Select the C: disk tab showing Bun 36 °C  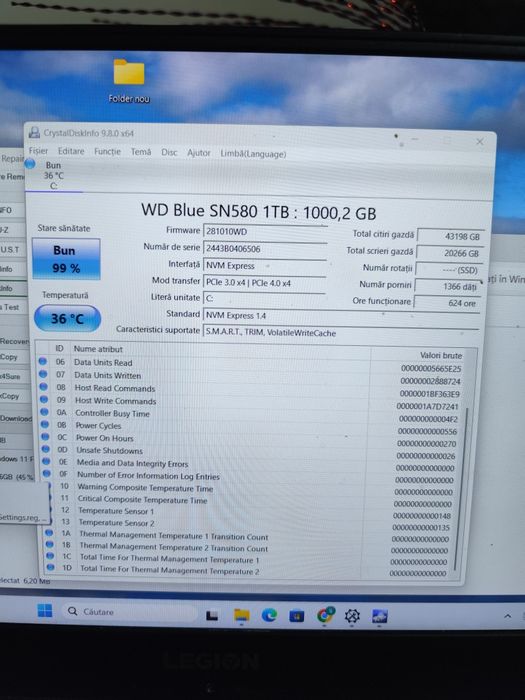click(54, 175)
